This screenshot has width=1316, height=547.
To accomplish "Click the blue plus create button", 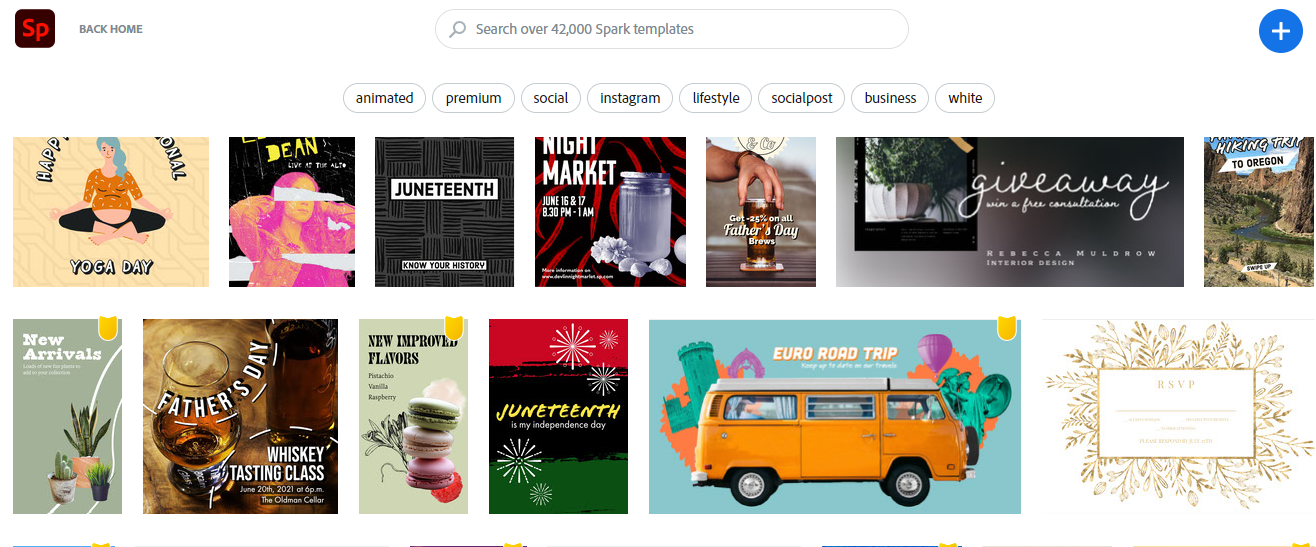I will click(1281, 30).
